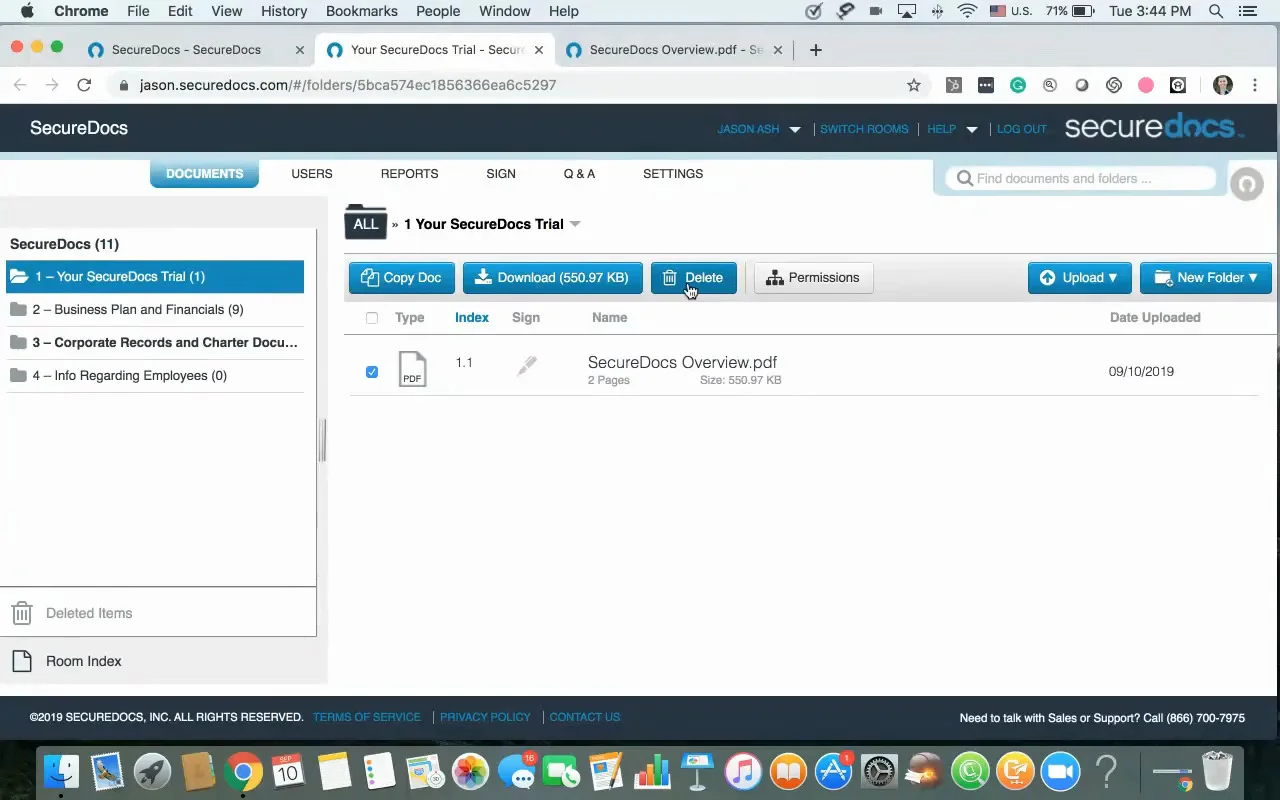Sort by the Name column header
The height and width of the screenshot is (800, 1280).
point(609,317)
